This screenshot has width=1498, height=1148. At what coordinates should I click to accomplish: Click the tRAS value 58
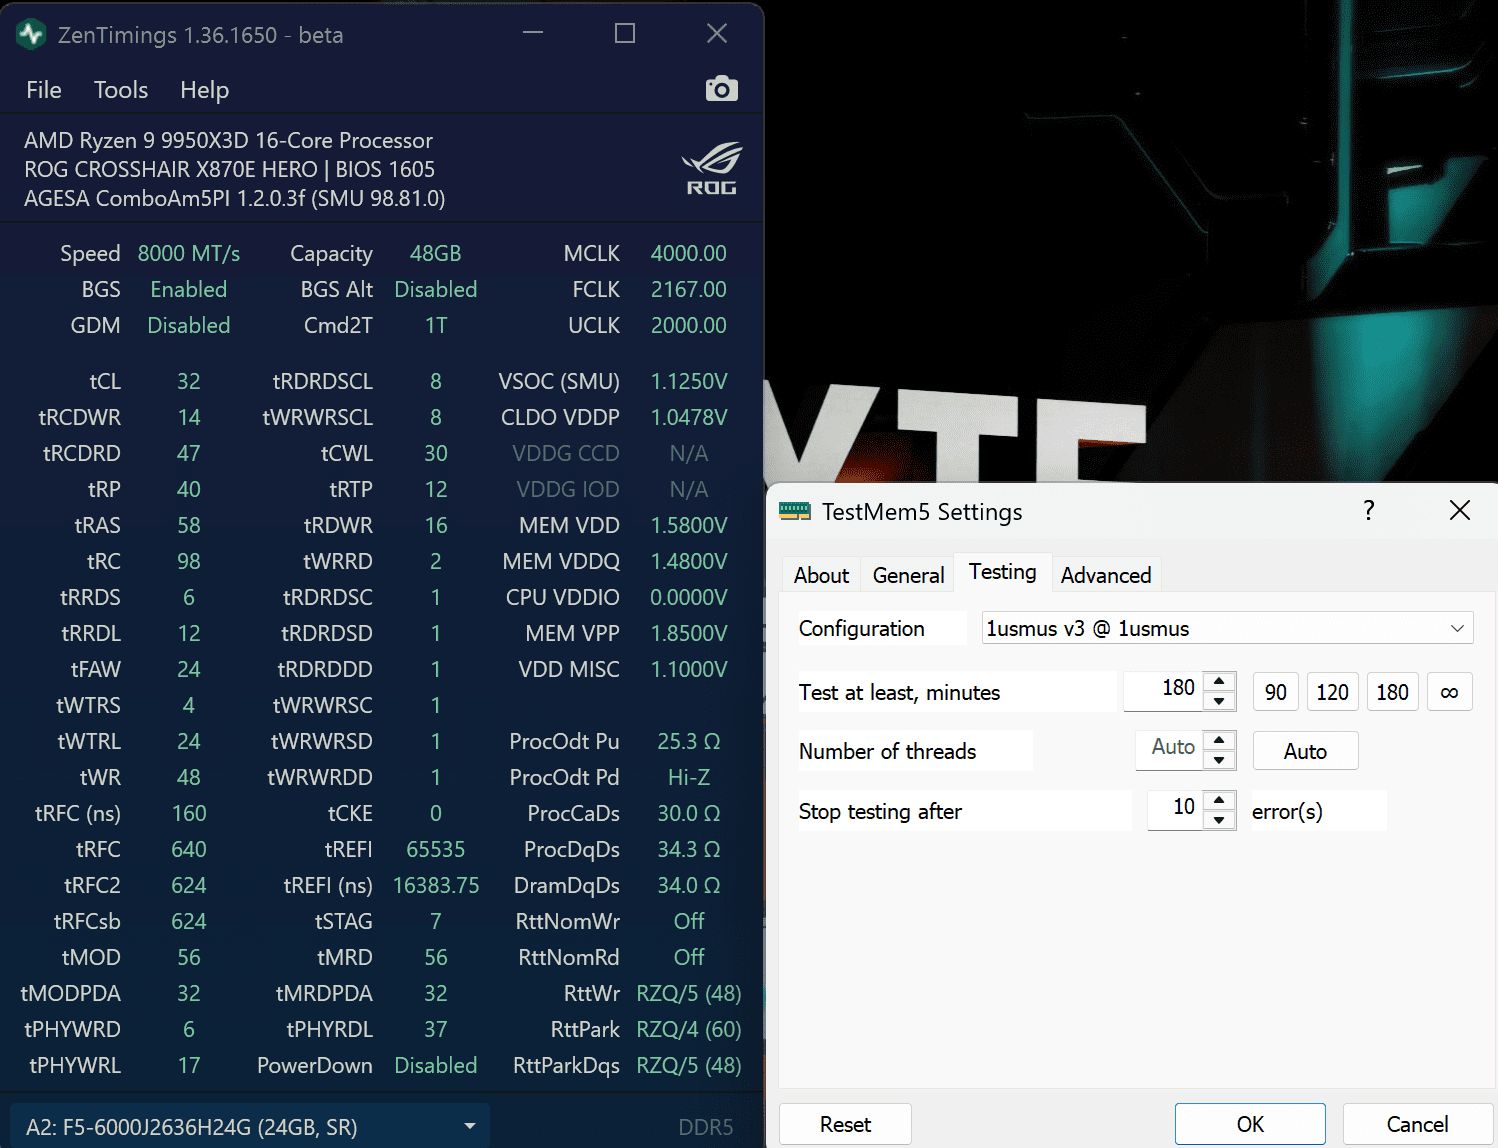click(x=189, y=526)
